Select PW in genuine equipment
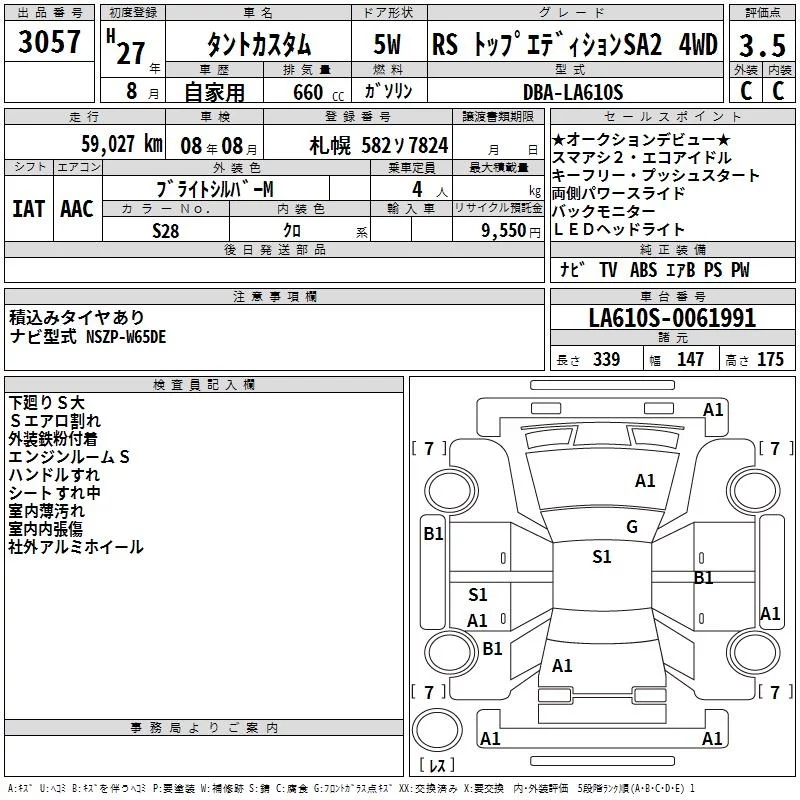 point(740,270)
